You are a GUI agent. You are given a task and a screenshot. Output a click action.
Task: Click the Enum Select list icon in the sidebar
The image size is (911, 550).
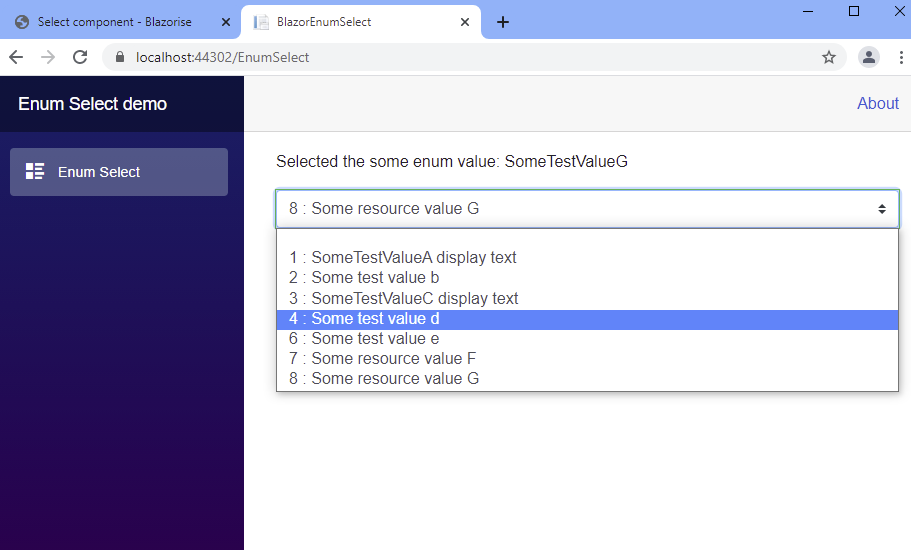[35, 171]
